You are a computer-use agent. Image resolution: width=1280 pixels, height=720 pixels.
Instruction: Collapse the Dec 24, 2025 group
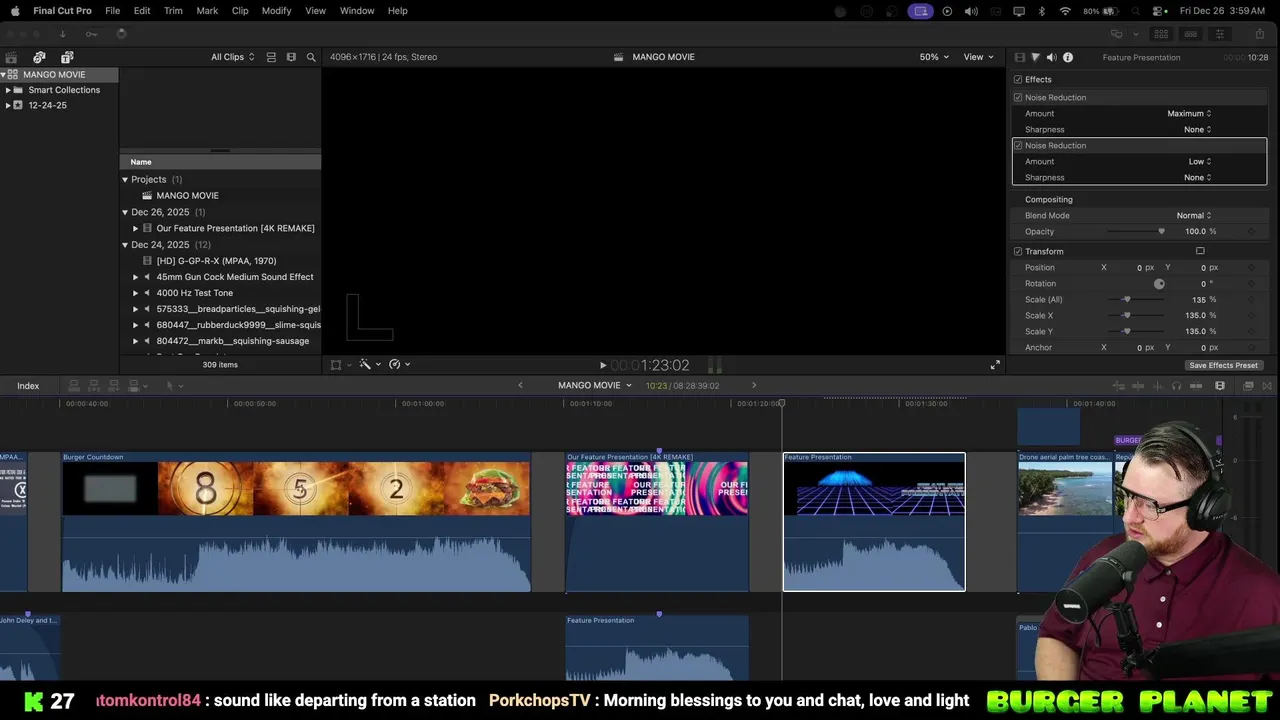[x=125, y=245]
